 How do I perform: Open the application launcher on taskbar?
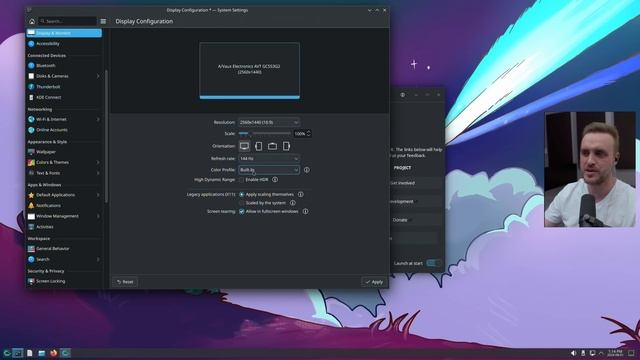7,353
